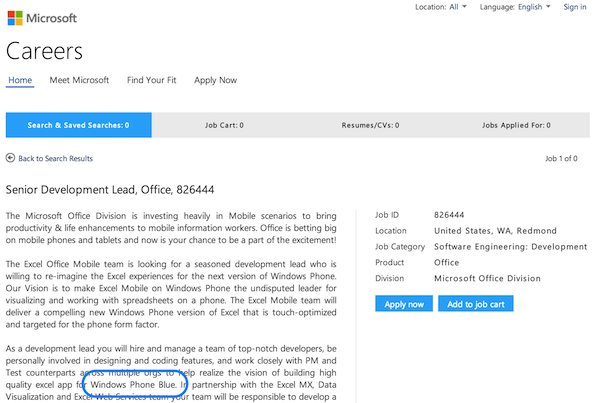Go to Meet Microsoft tab
This screenshot has height=403, width=600.
(79, 80)
